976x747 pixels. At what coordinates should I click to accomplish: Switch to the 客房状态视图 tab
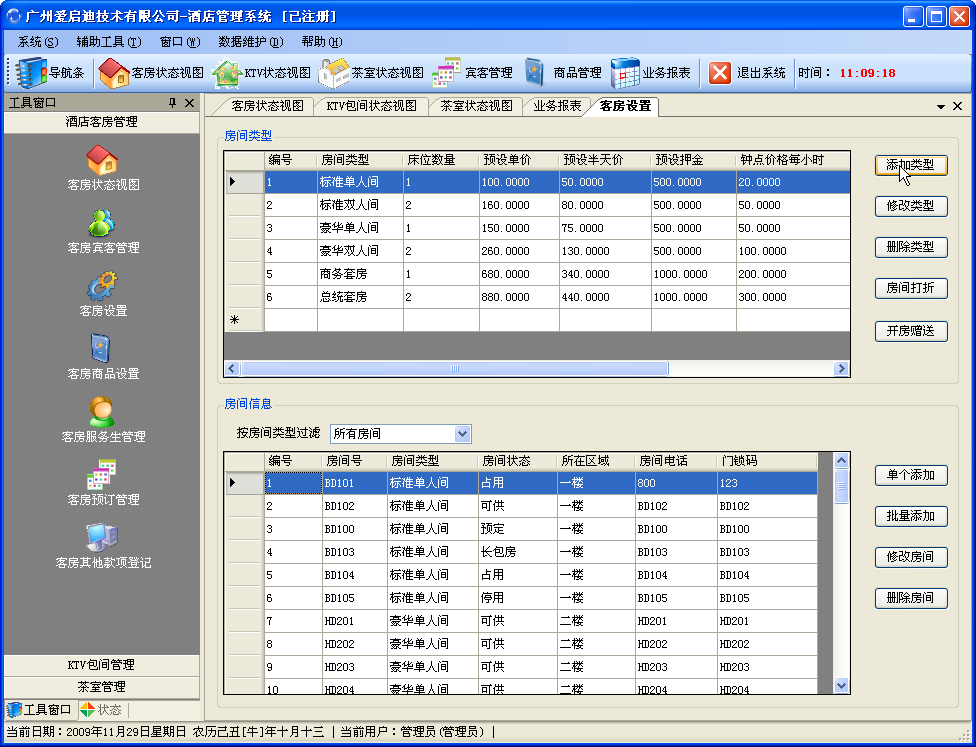click(x=267, y=106)
